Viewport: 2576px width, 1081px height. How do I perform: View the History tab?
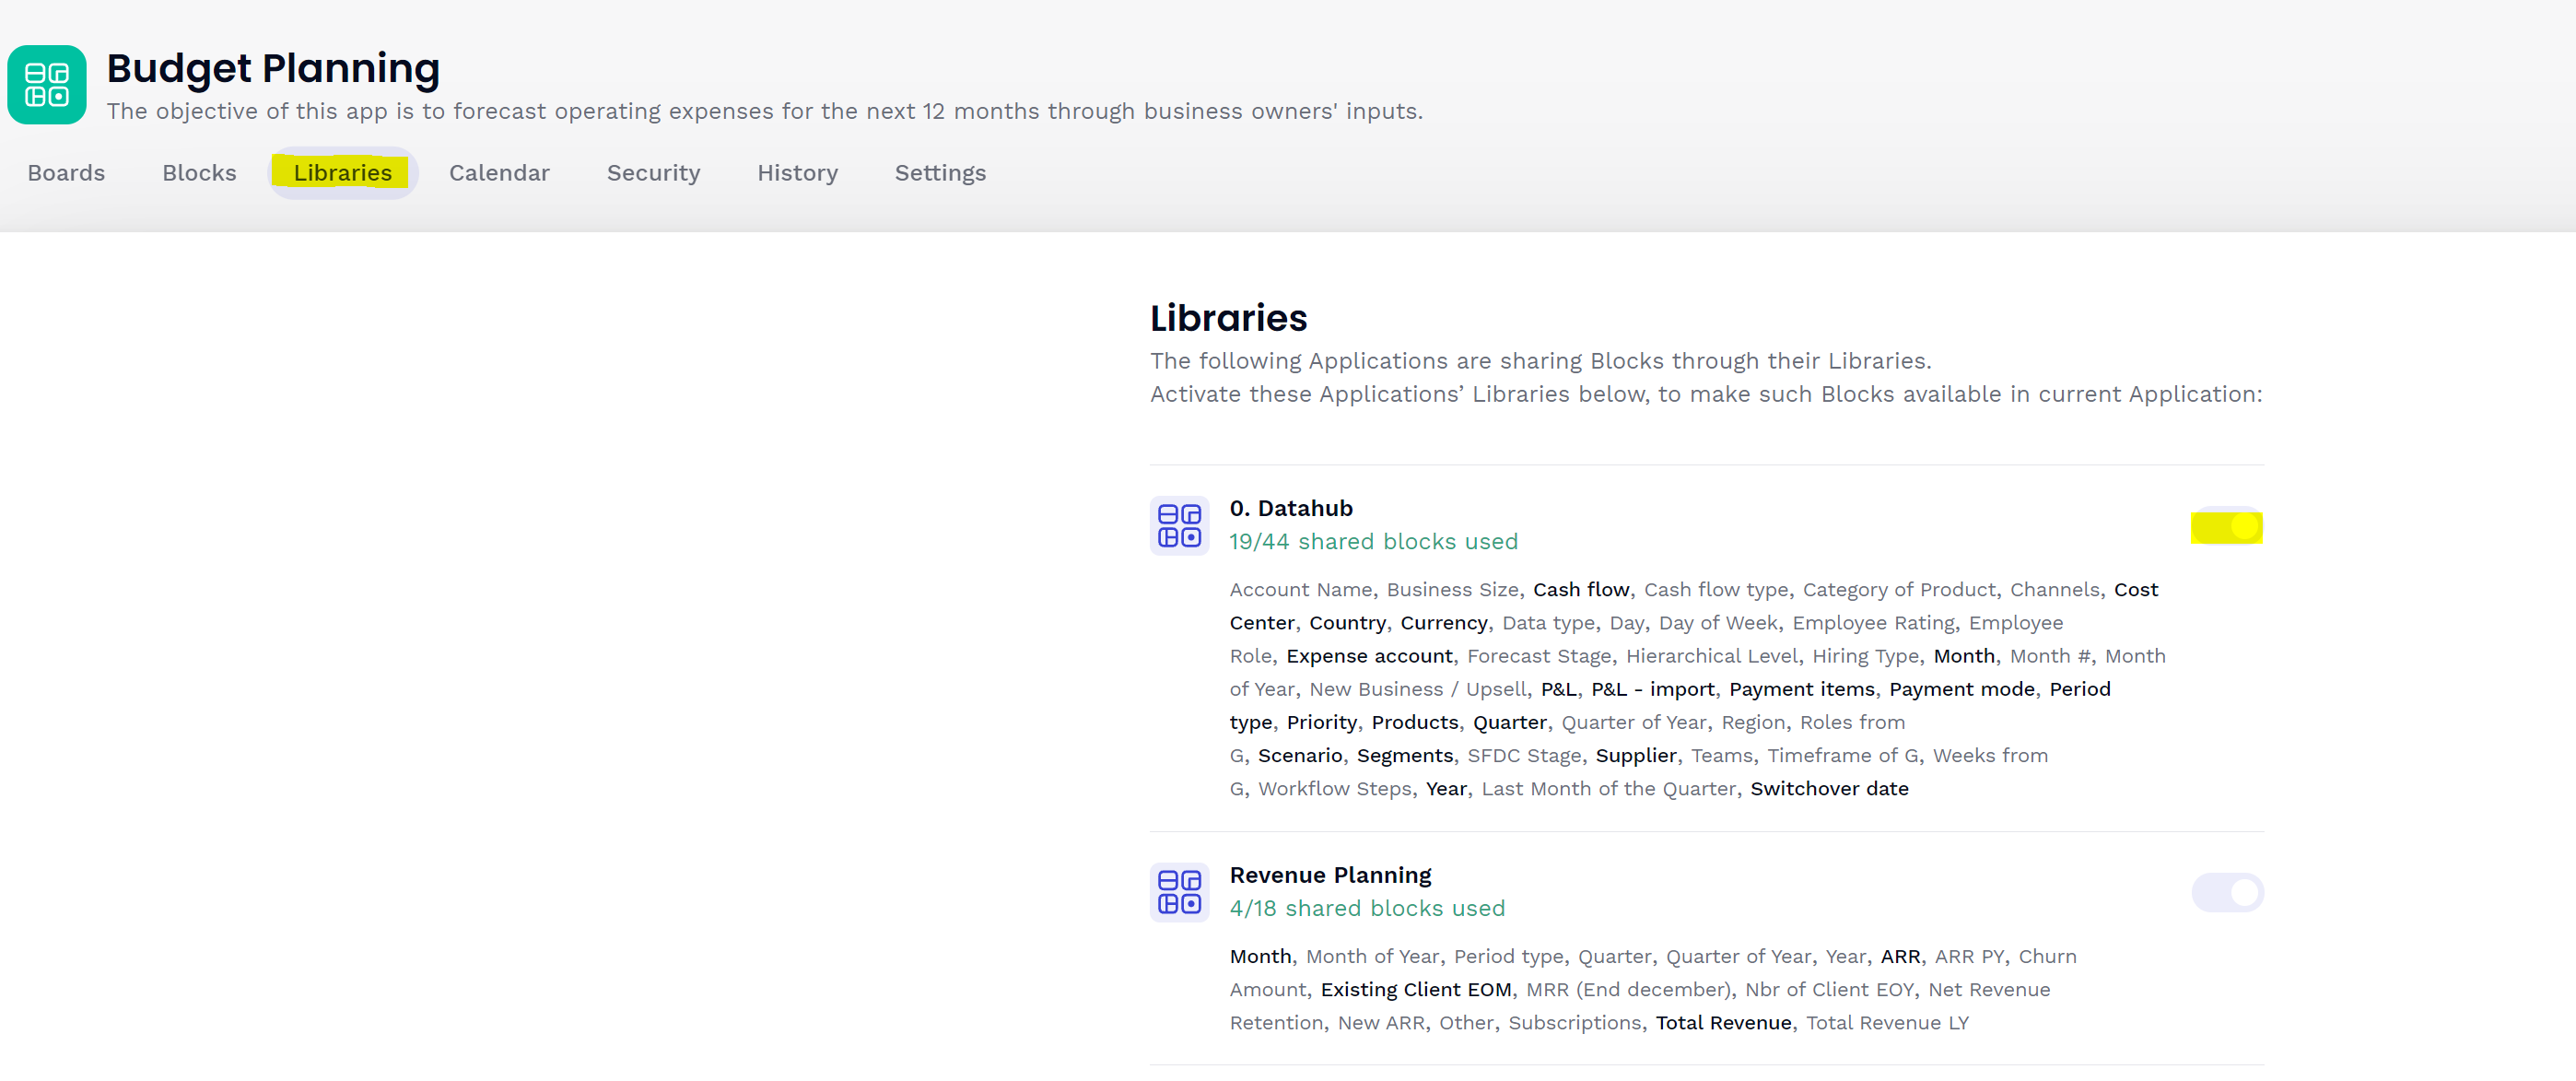point(797,173)
